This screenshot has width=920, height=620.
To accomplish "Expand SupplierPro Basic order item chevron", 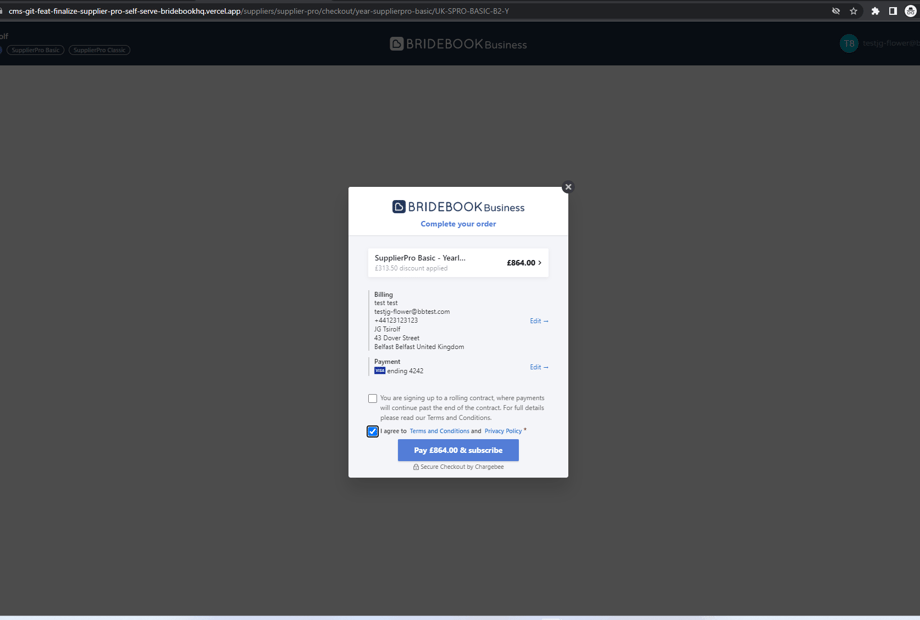I will coord(540,263).
